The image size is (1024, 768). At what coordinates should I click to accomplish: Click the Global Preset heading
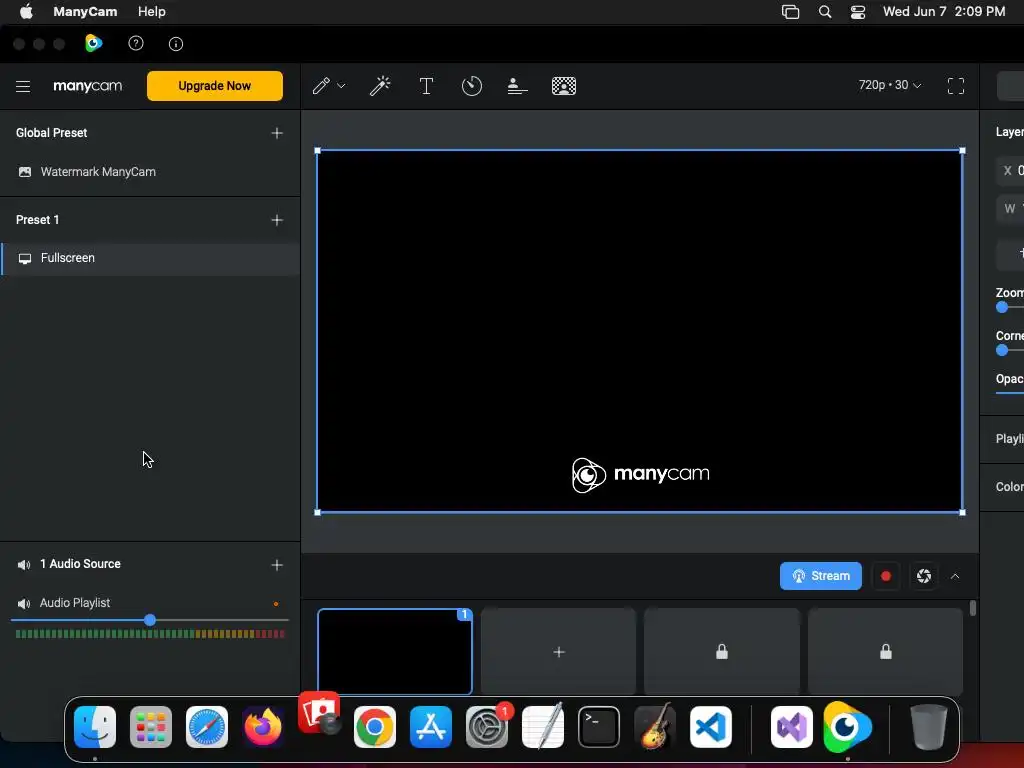click(52, 133)
